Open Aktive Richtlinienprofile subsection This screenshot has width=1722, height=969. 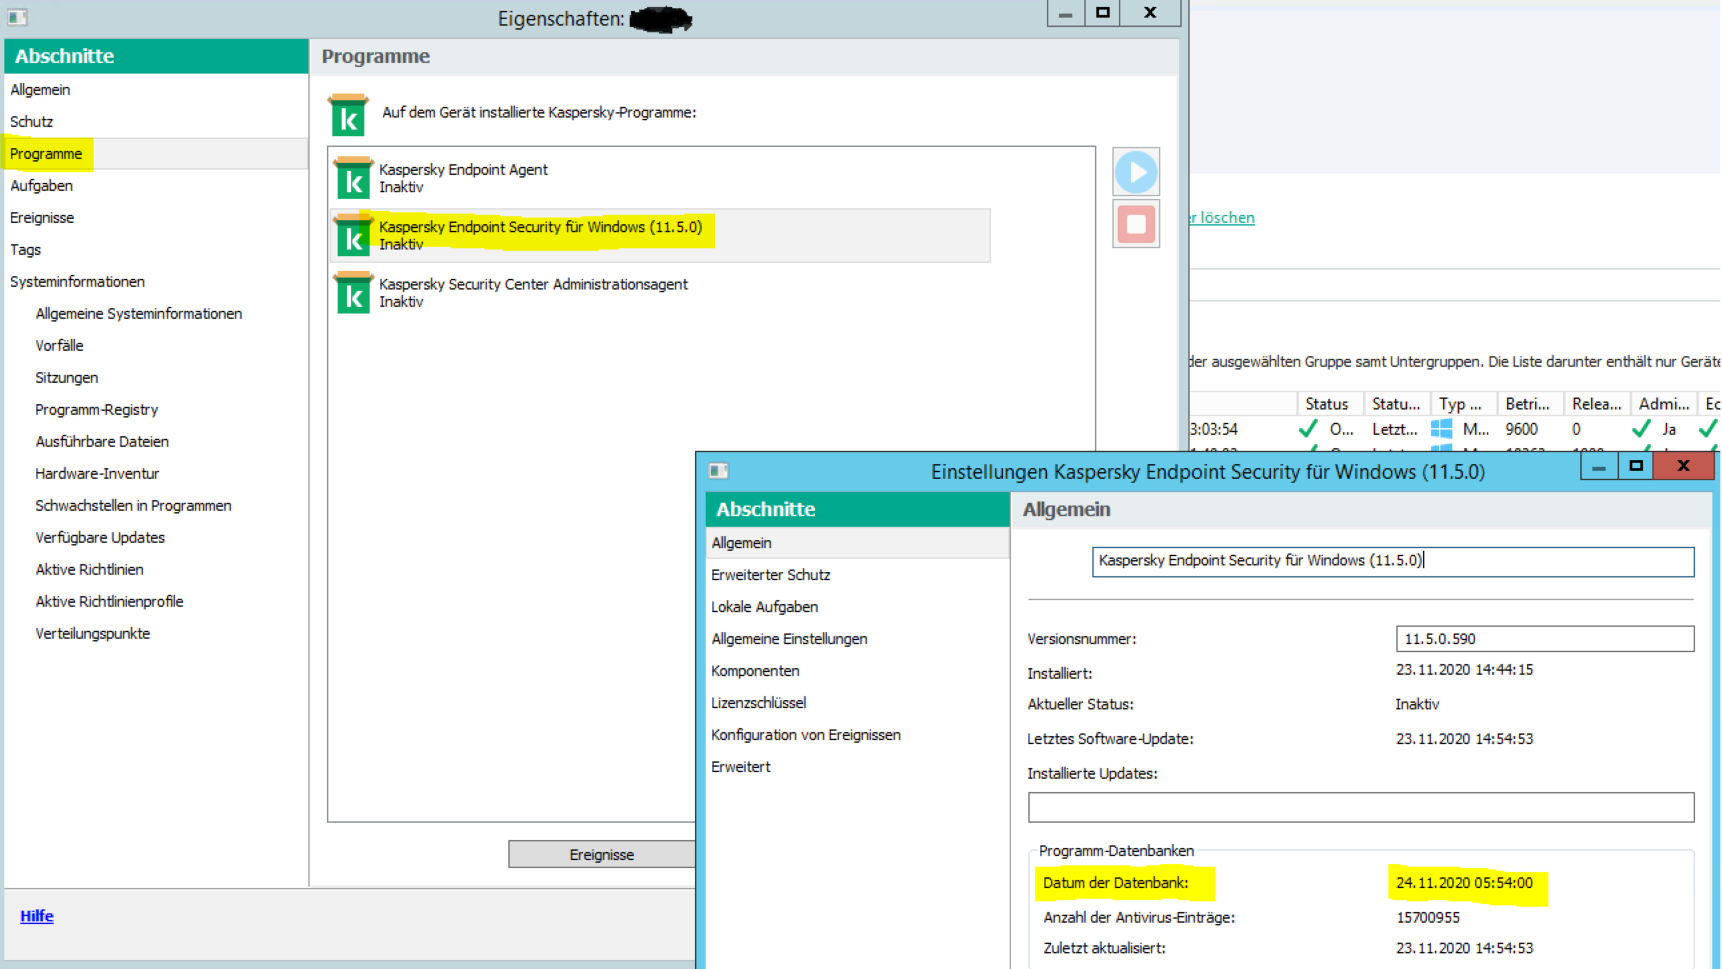[x=109, y=602]
